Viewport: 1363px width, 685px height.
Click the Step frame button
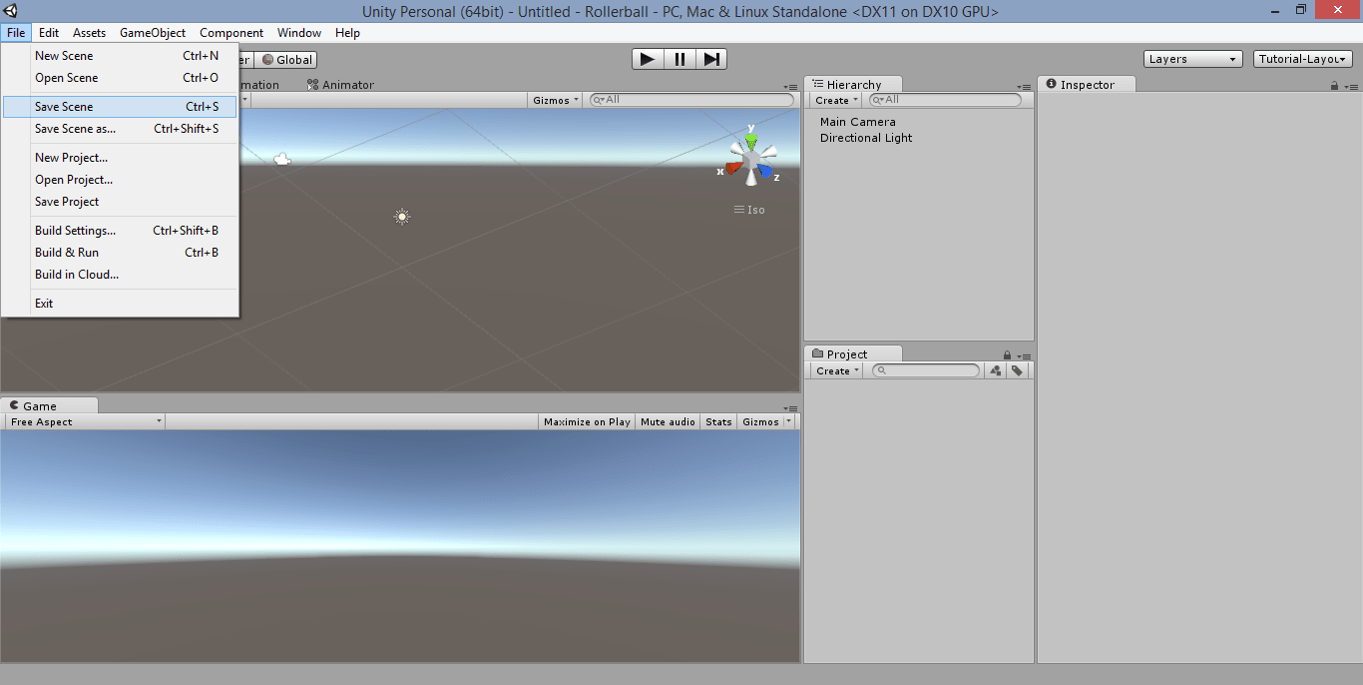click(711, 59)
